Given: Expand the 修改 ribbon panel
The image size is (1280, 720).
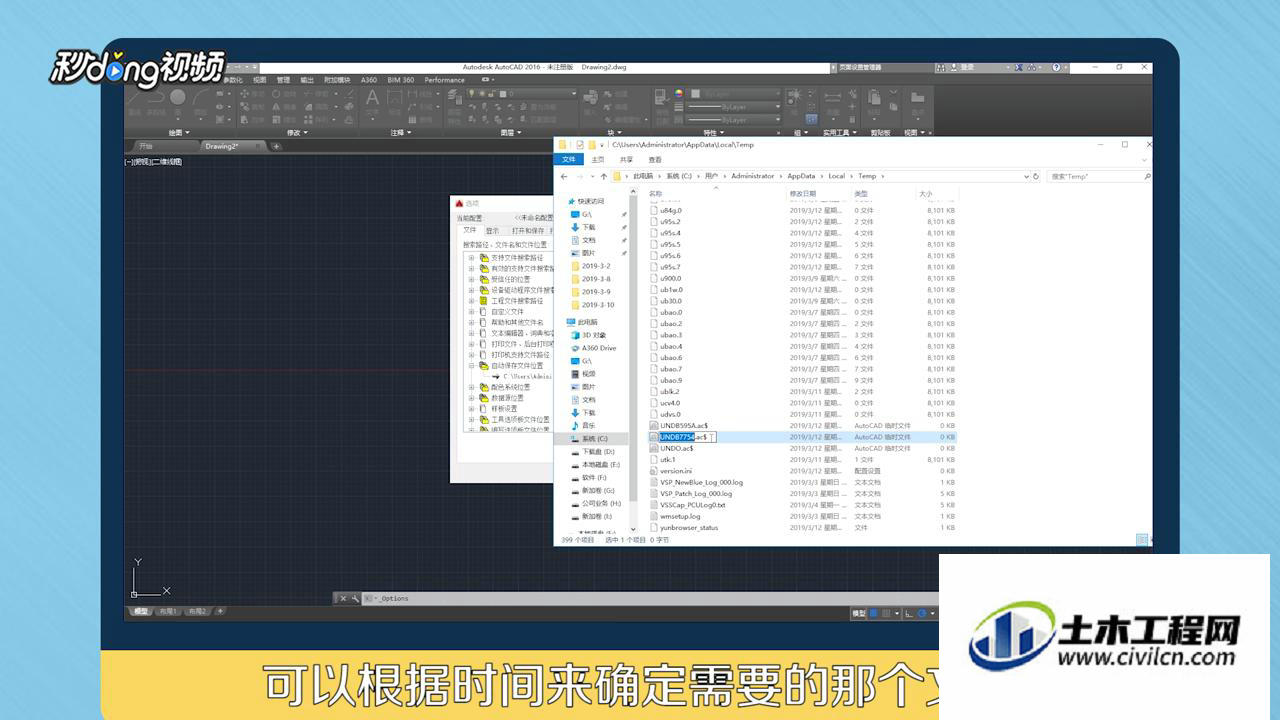Looking at the screenshot, I should coord(297,132).
